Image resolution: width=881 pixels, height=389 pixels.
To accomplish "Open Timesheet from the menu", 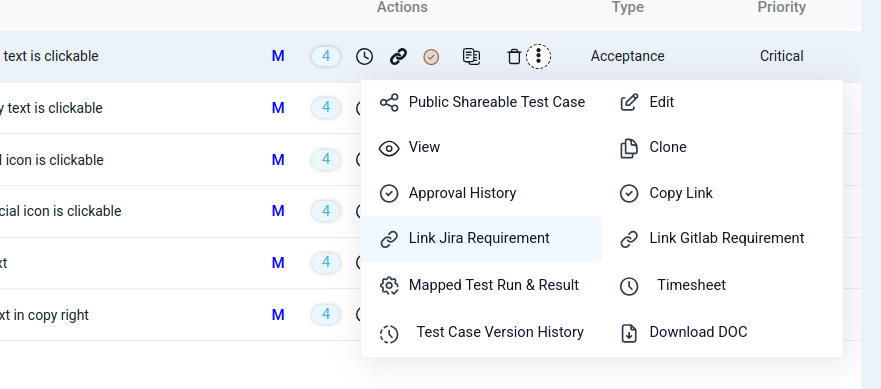I will point(723,286).
